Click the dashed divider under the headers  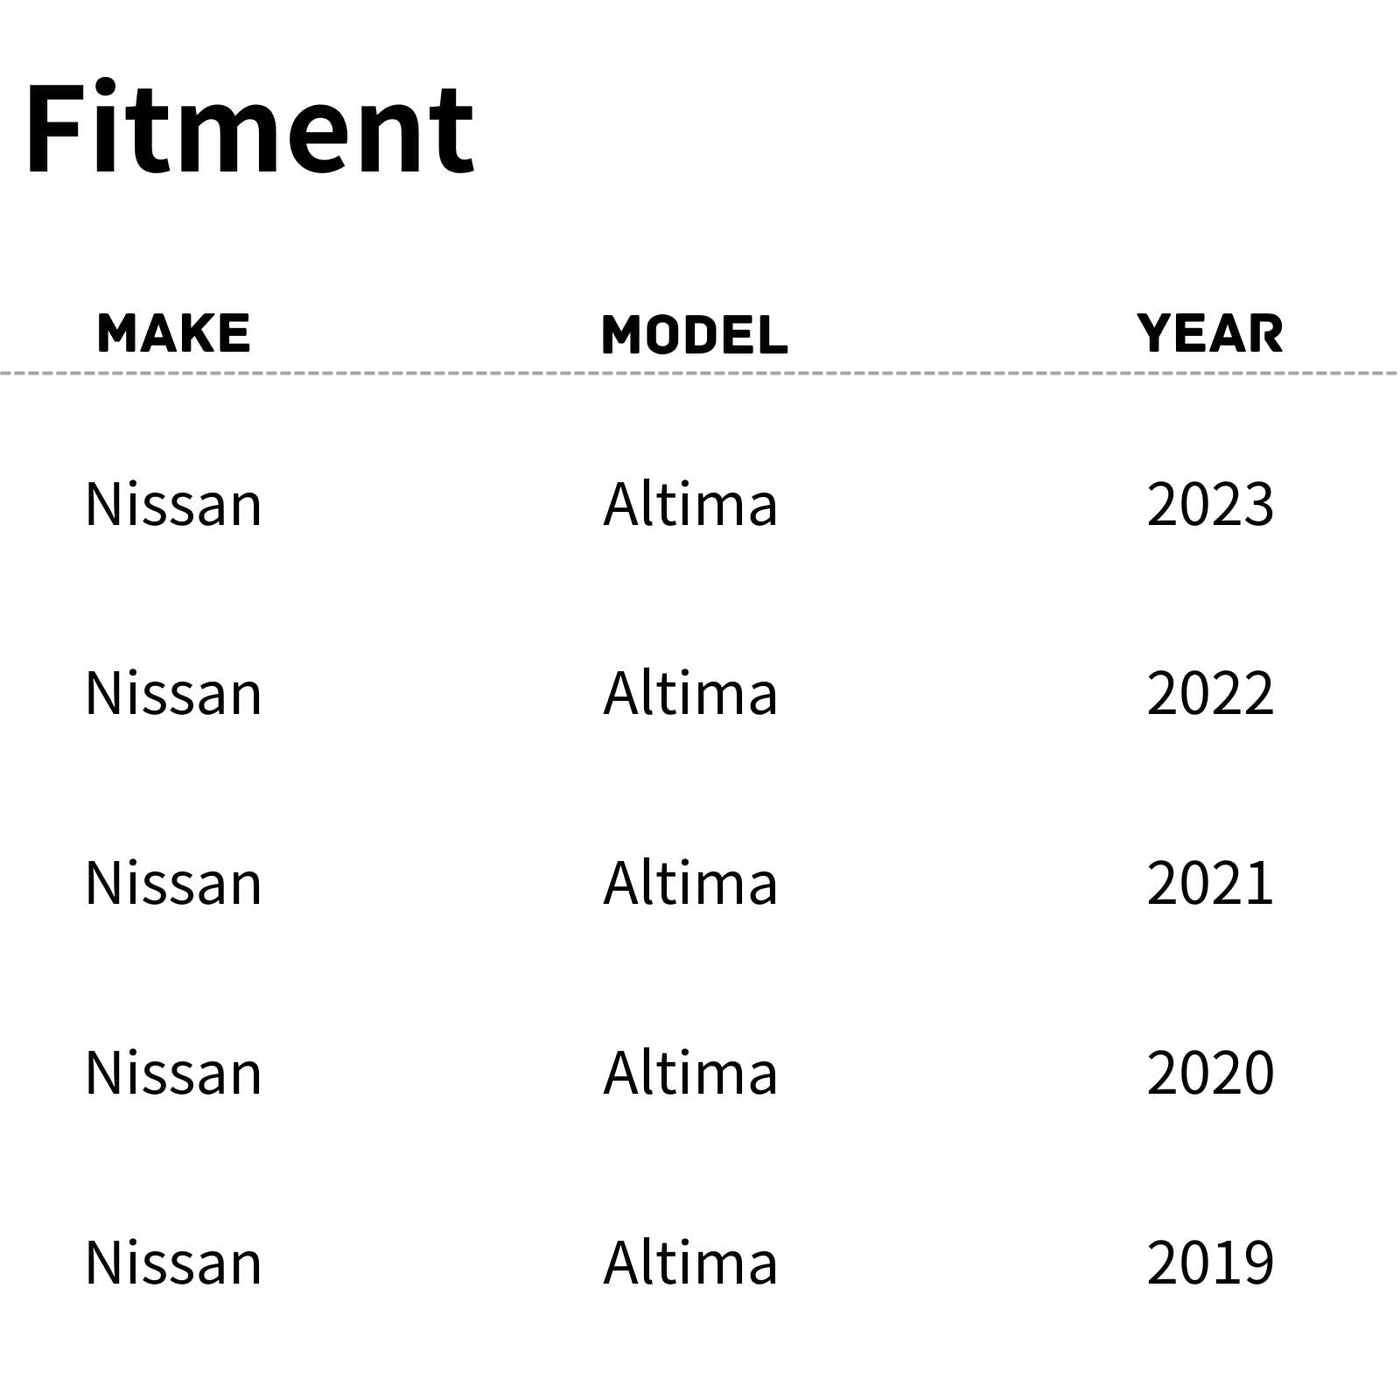[700, 373]
